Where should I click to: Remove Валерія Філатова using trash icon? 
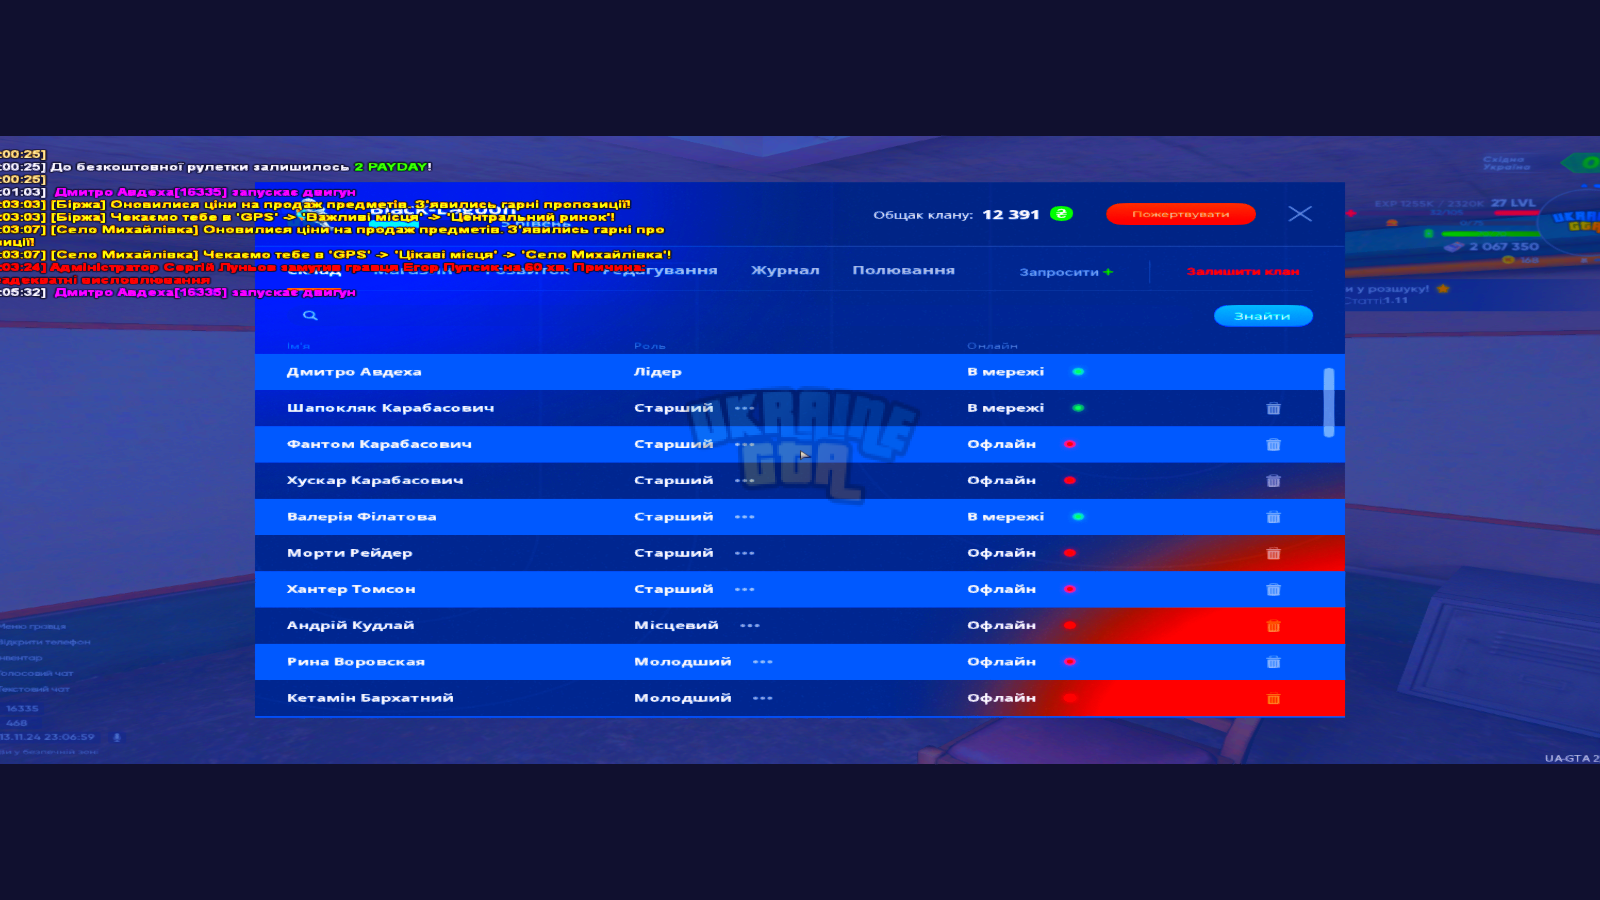coord(1273,517)
